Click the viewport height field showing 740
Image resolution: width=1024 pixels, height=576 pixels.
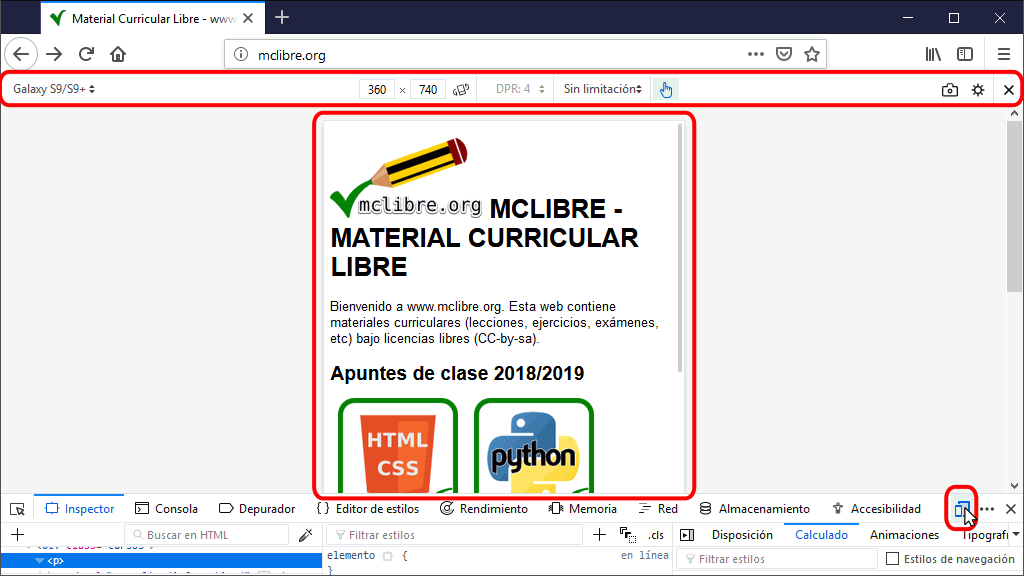click(428, 89)
